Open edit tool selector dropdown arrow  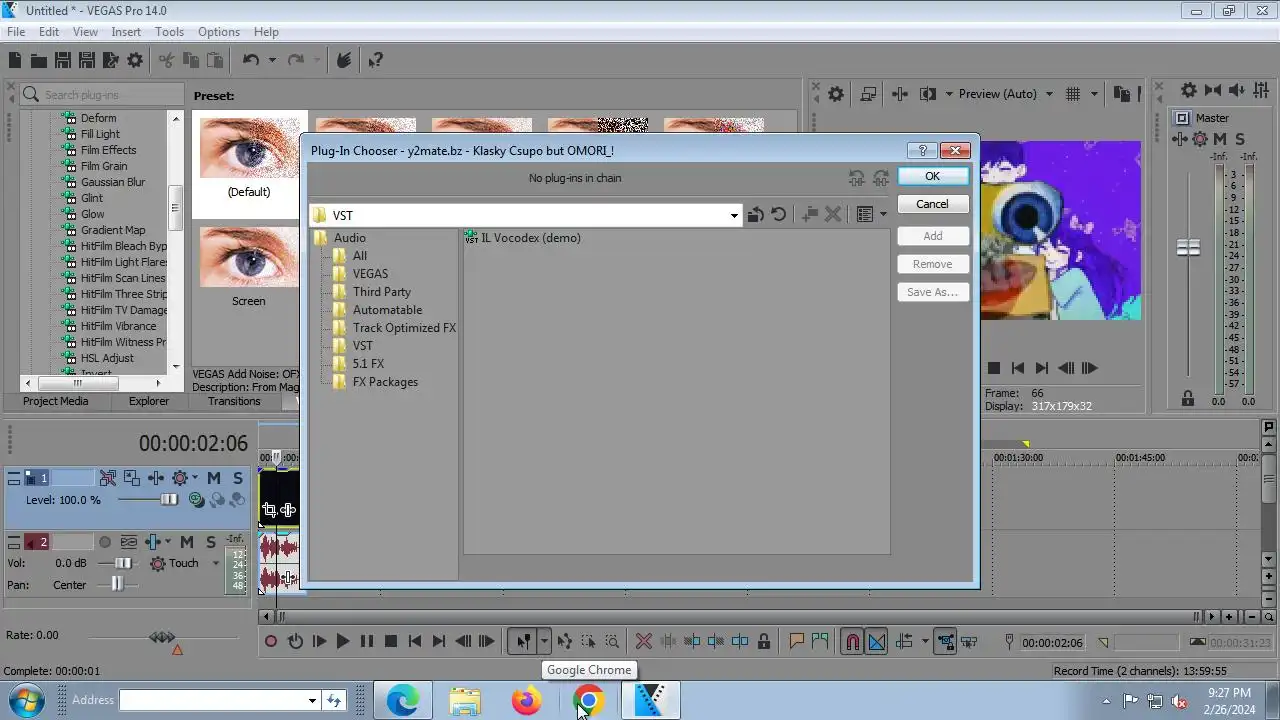click(x=544, y=642)
